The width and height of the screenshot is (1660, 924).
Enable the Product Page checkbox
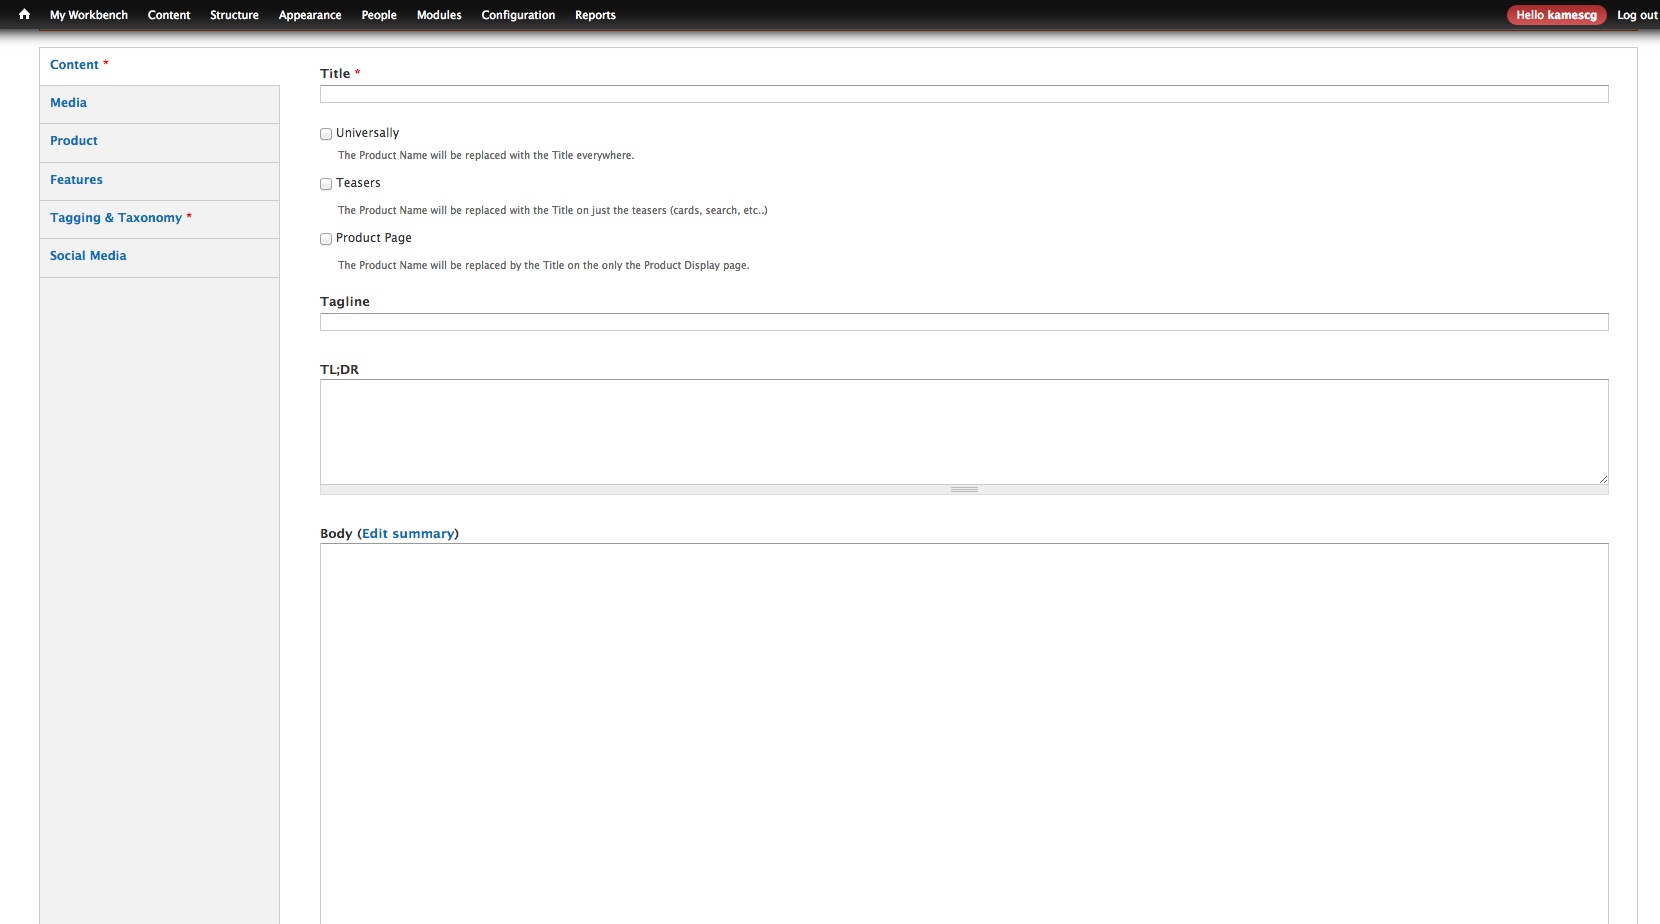pyautogui.click(x=326, y=239)
